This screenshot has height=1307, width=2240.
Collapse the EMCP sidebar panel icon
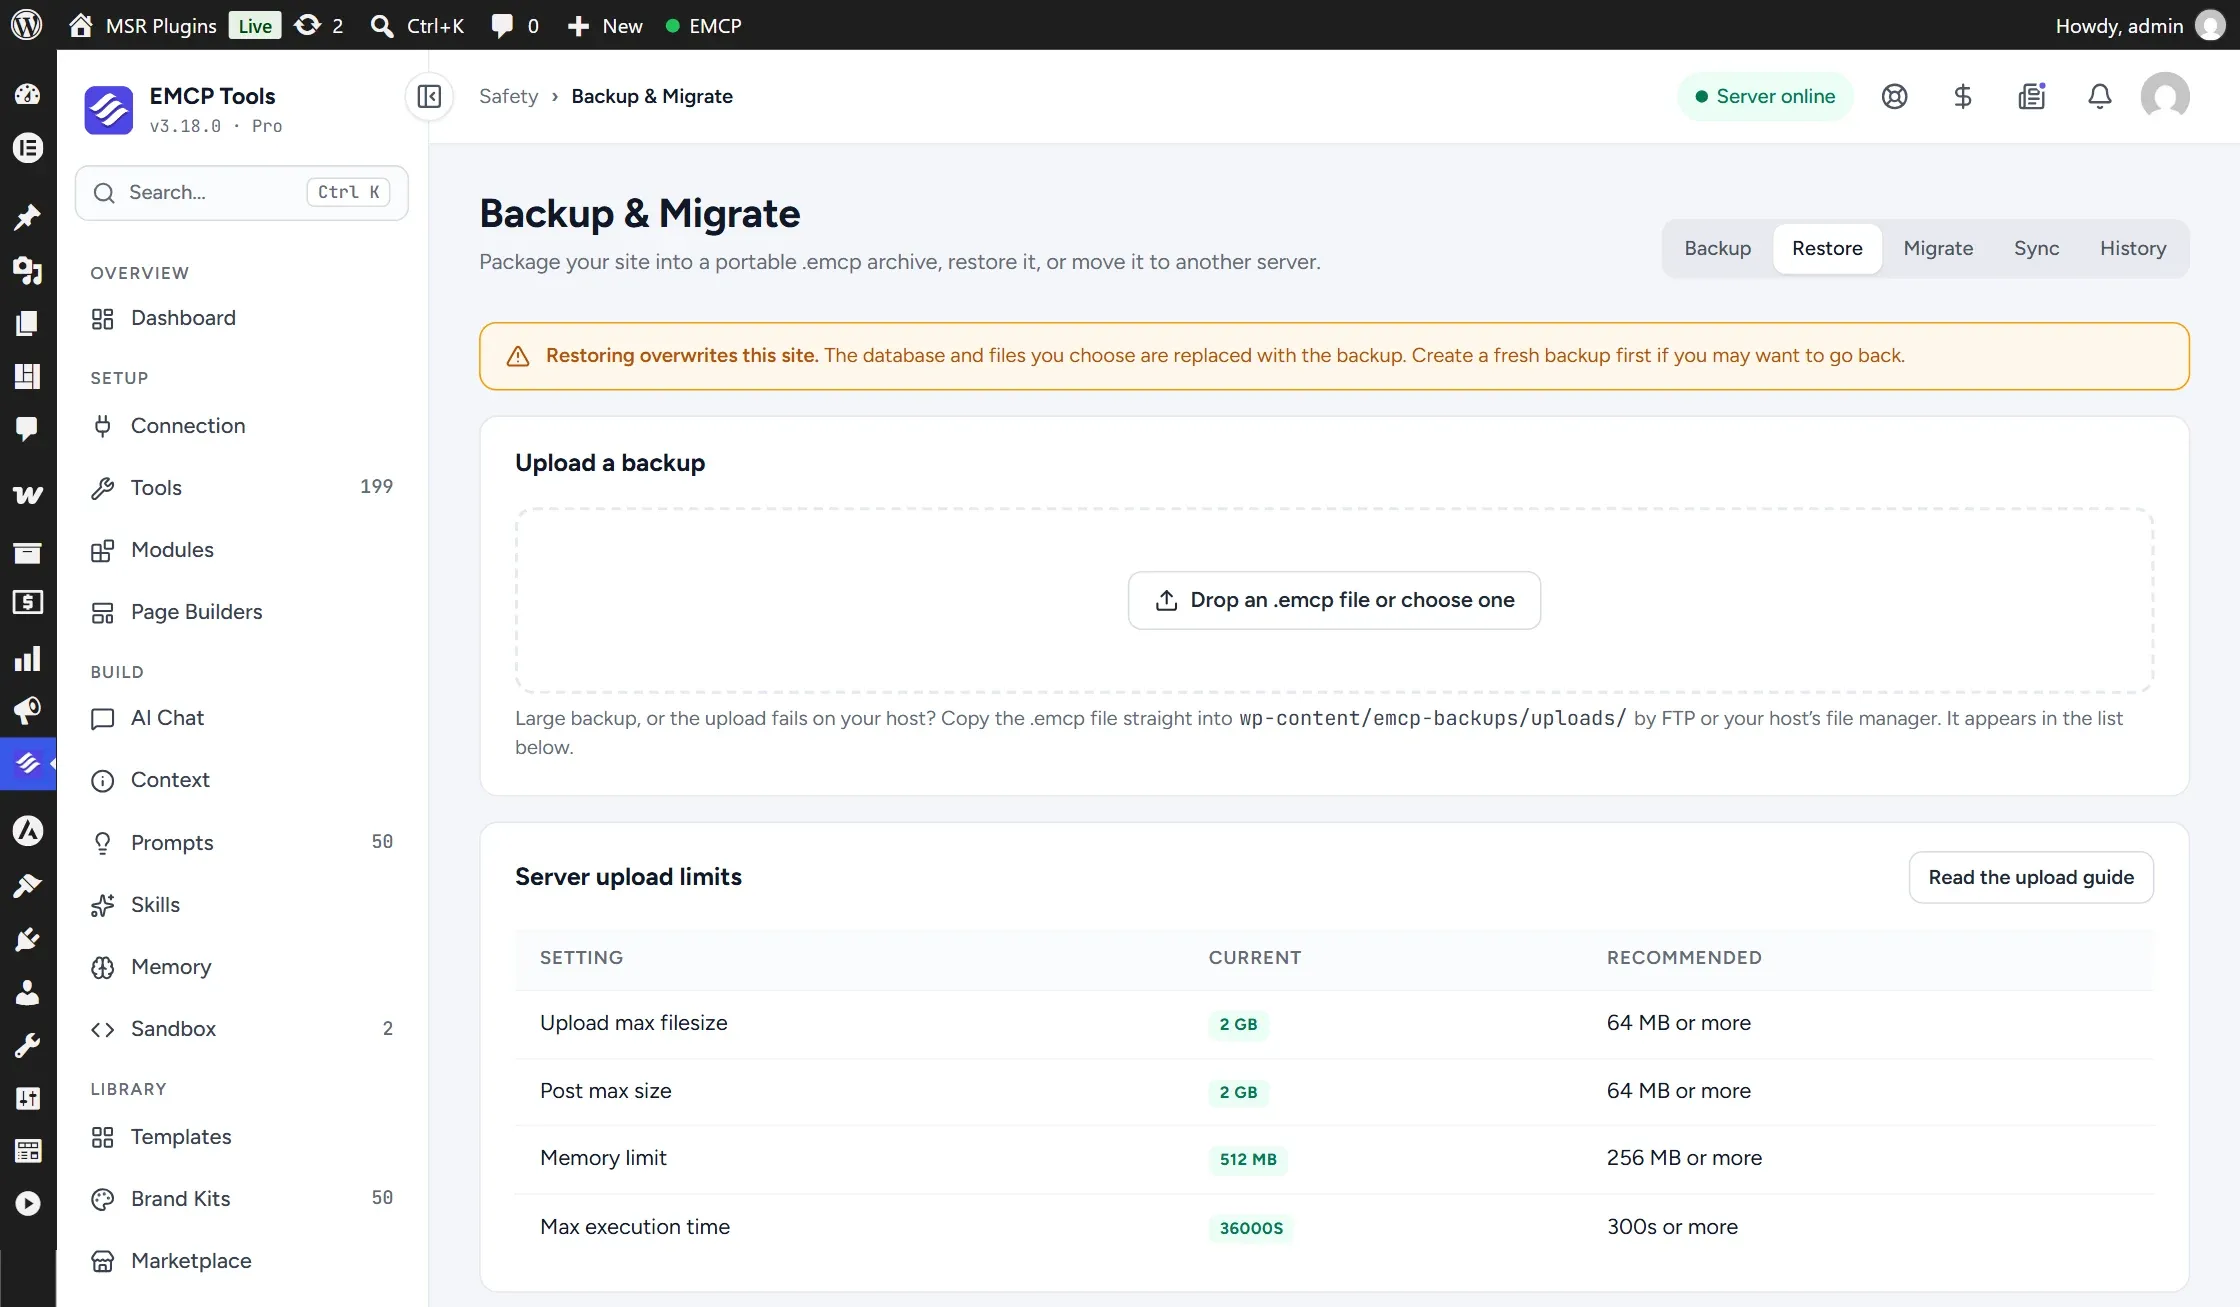(429, 96)
